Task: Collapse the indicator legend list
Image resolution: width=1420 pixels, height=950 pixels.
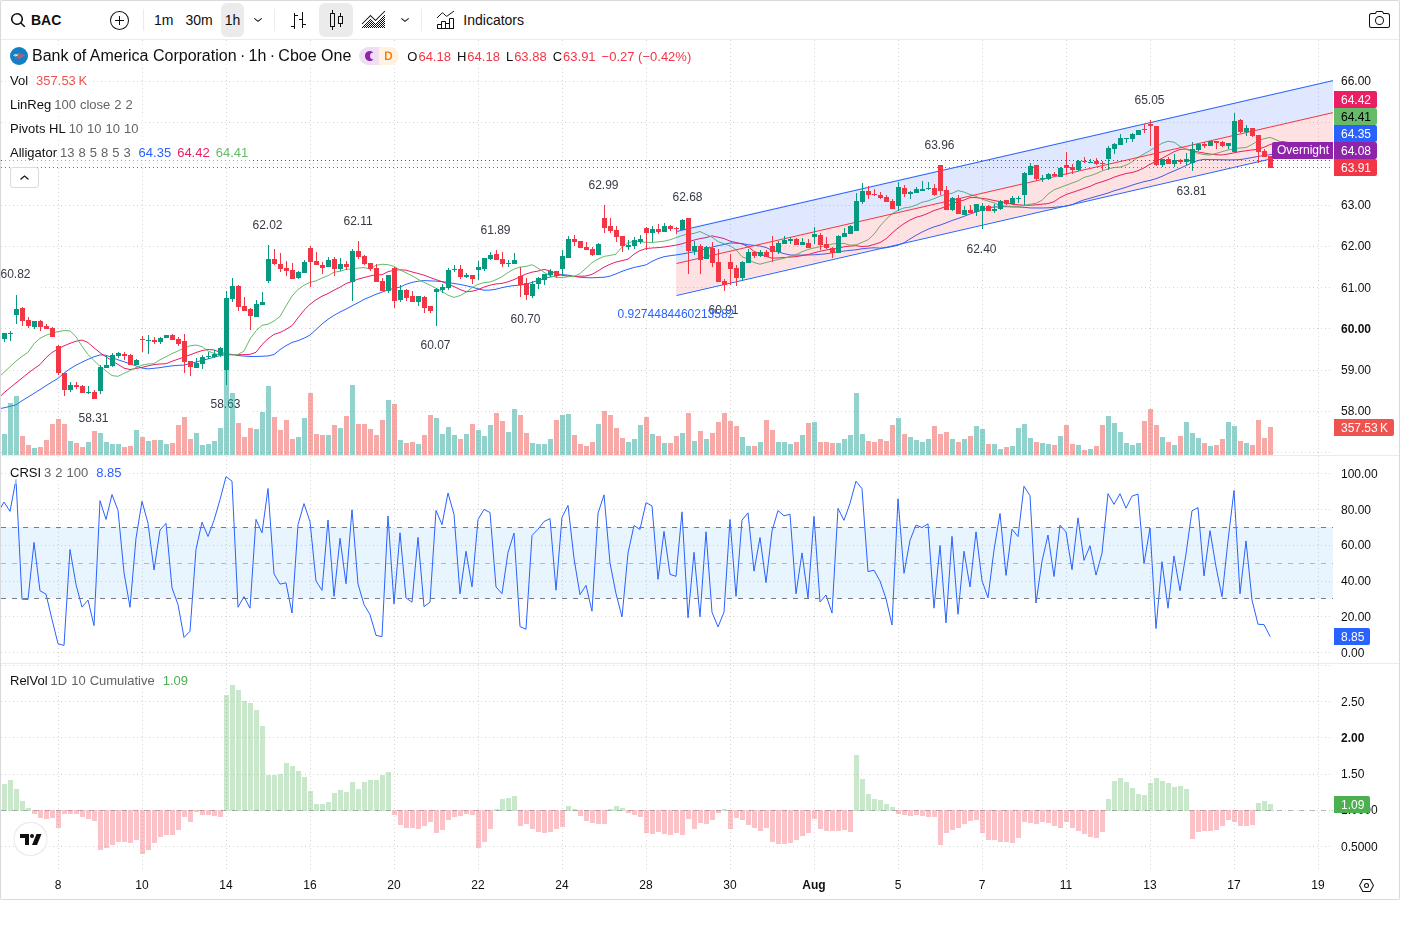Action: tap(24, 178)
